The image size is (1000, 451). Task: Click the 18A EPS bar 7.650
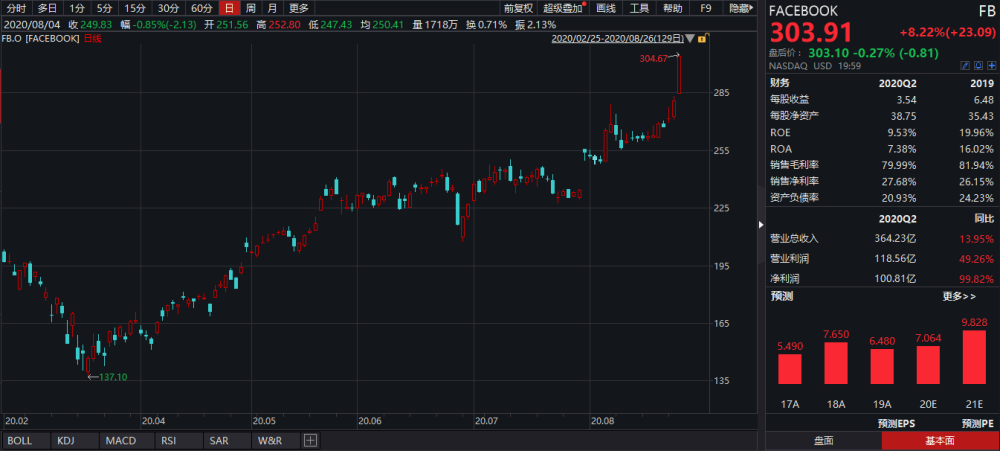click(x=836, y=363)
